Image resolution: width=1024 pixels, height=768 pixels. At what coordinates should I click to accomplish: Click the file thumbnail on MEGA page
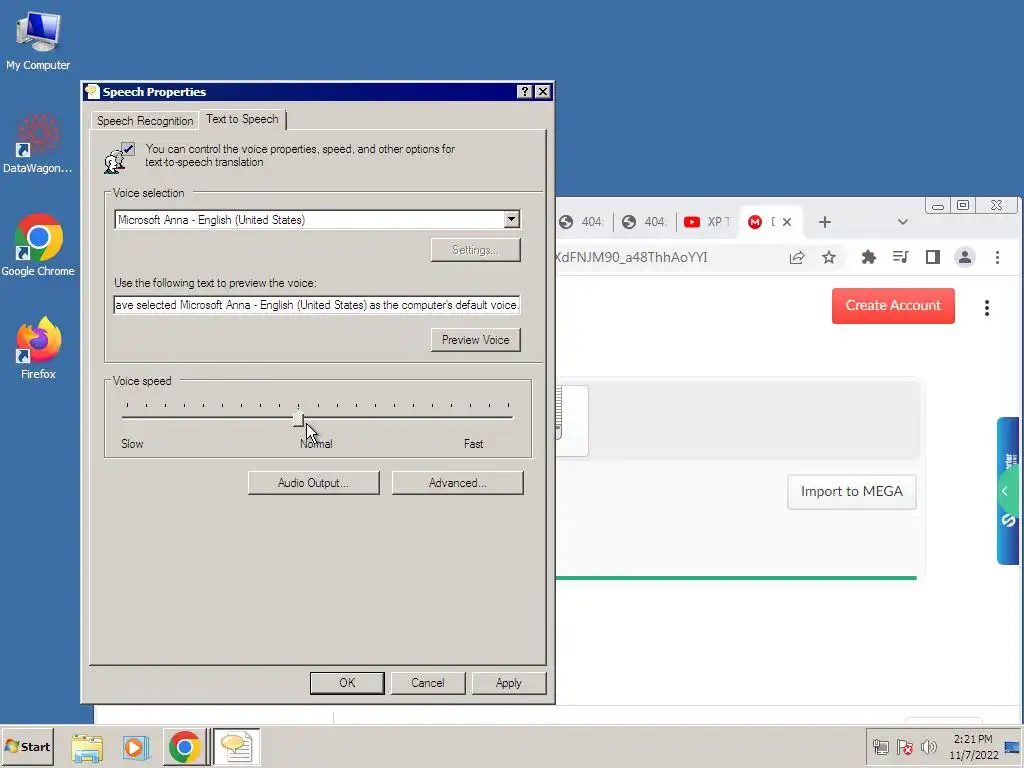[572, 421]
